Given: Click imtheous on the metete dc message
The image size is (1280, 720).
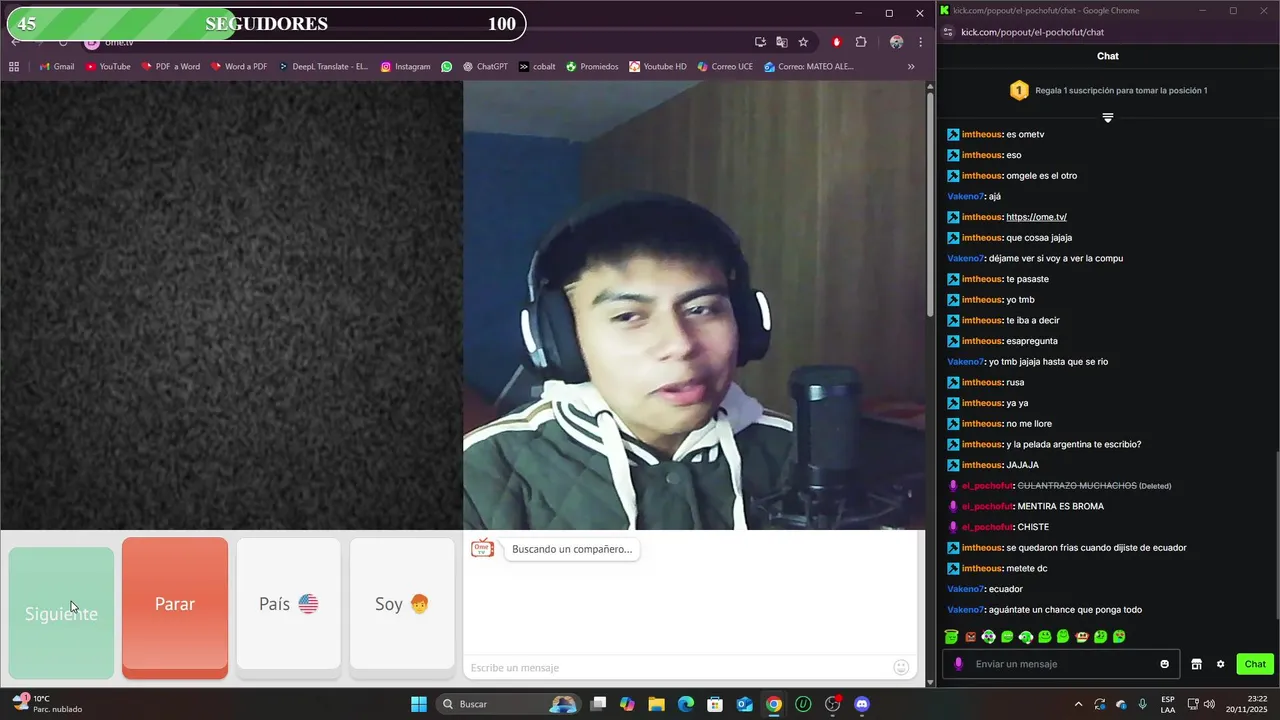Looking at the screenshot, I should (x=981, y=568).
